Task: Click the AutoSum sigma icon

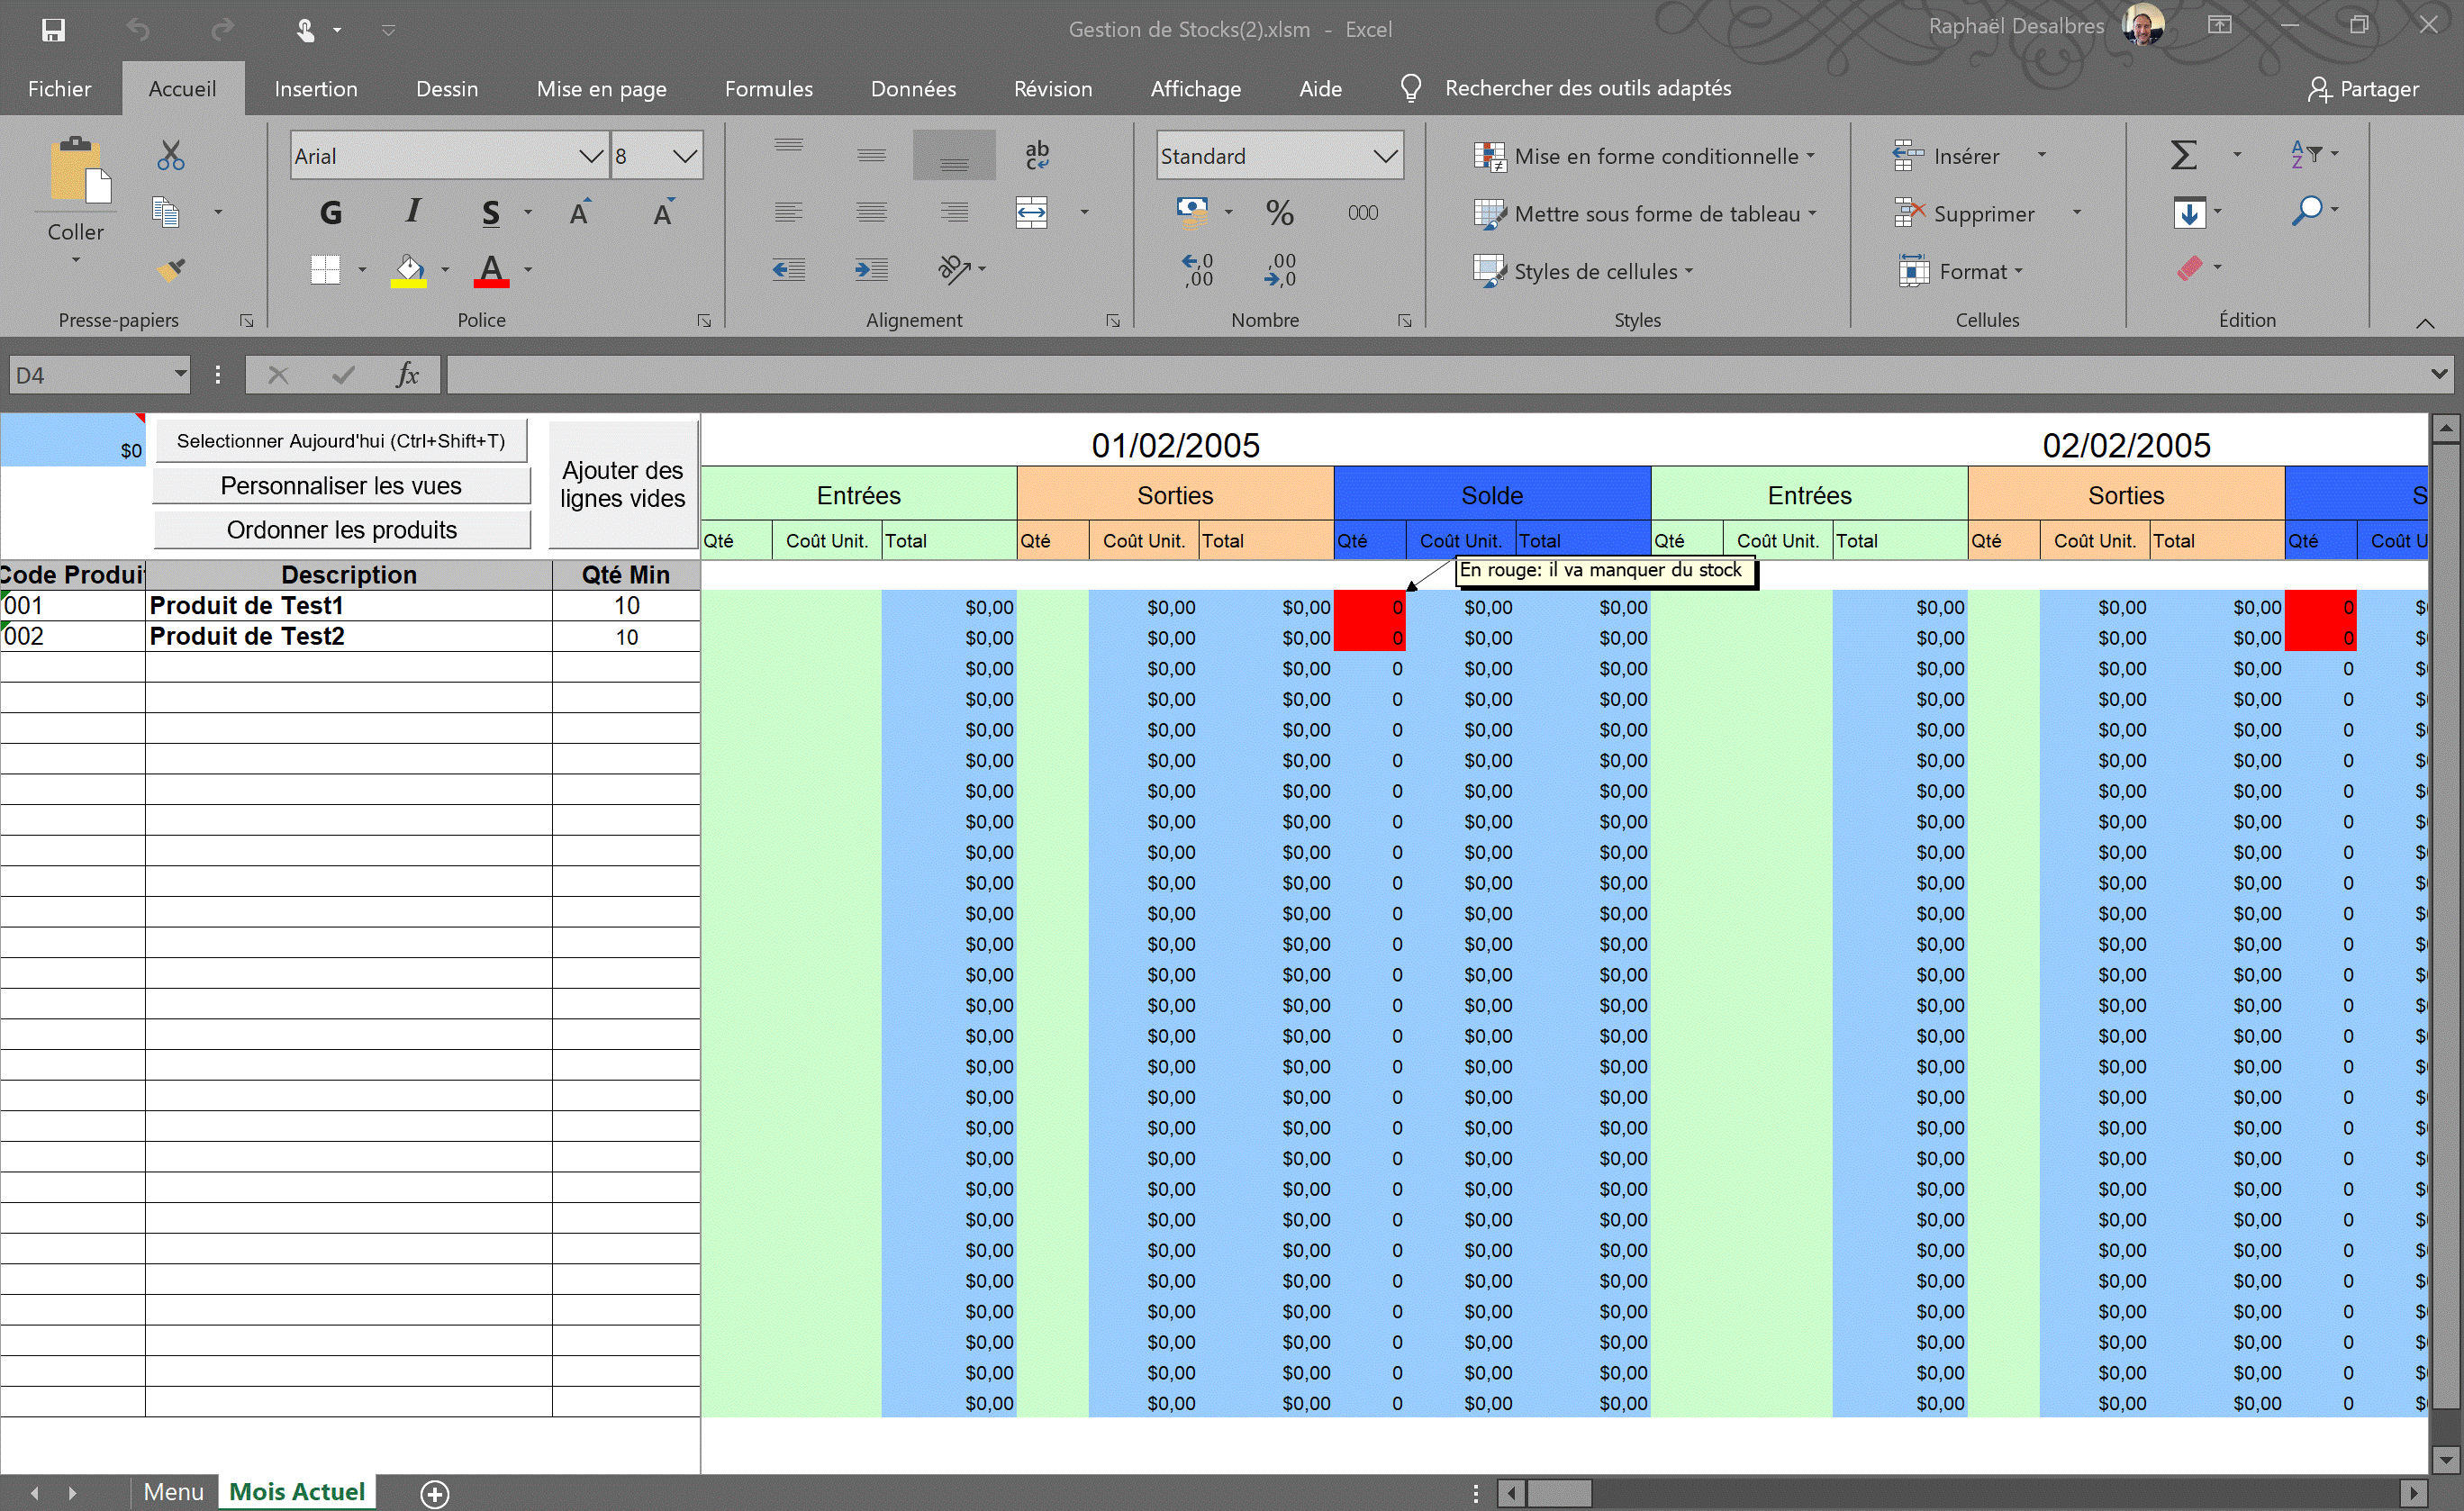Action: coord(2183,155)
